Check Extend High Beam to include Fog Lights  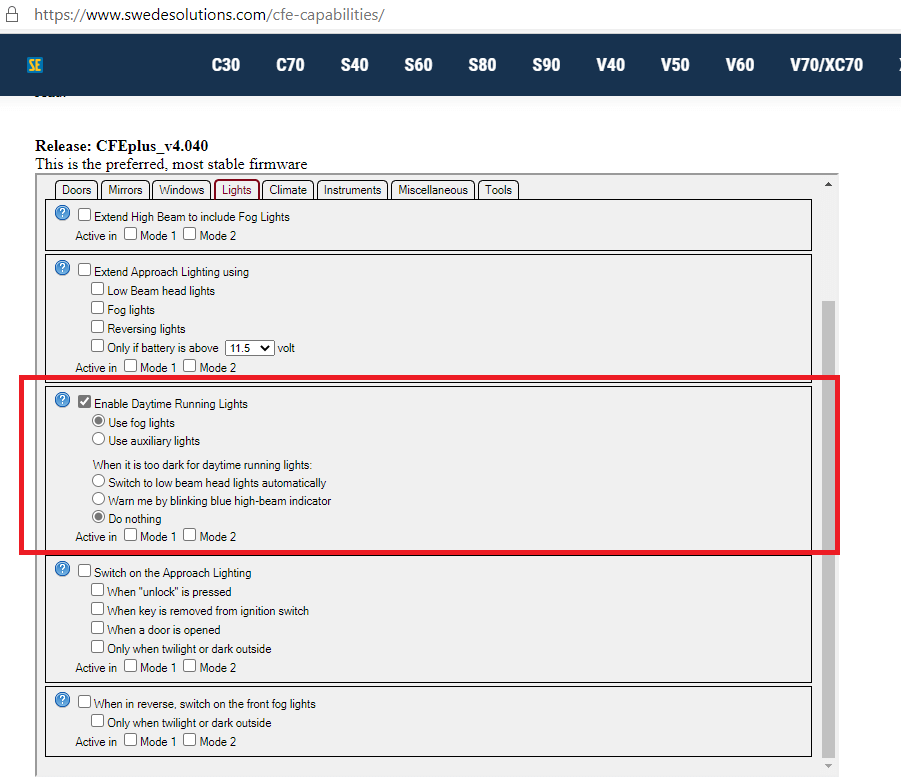pyautogui.click(x=84, y=215)
